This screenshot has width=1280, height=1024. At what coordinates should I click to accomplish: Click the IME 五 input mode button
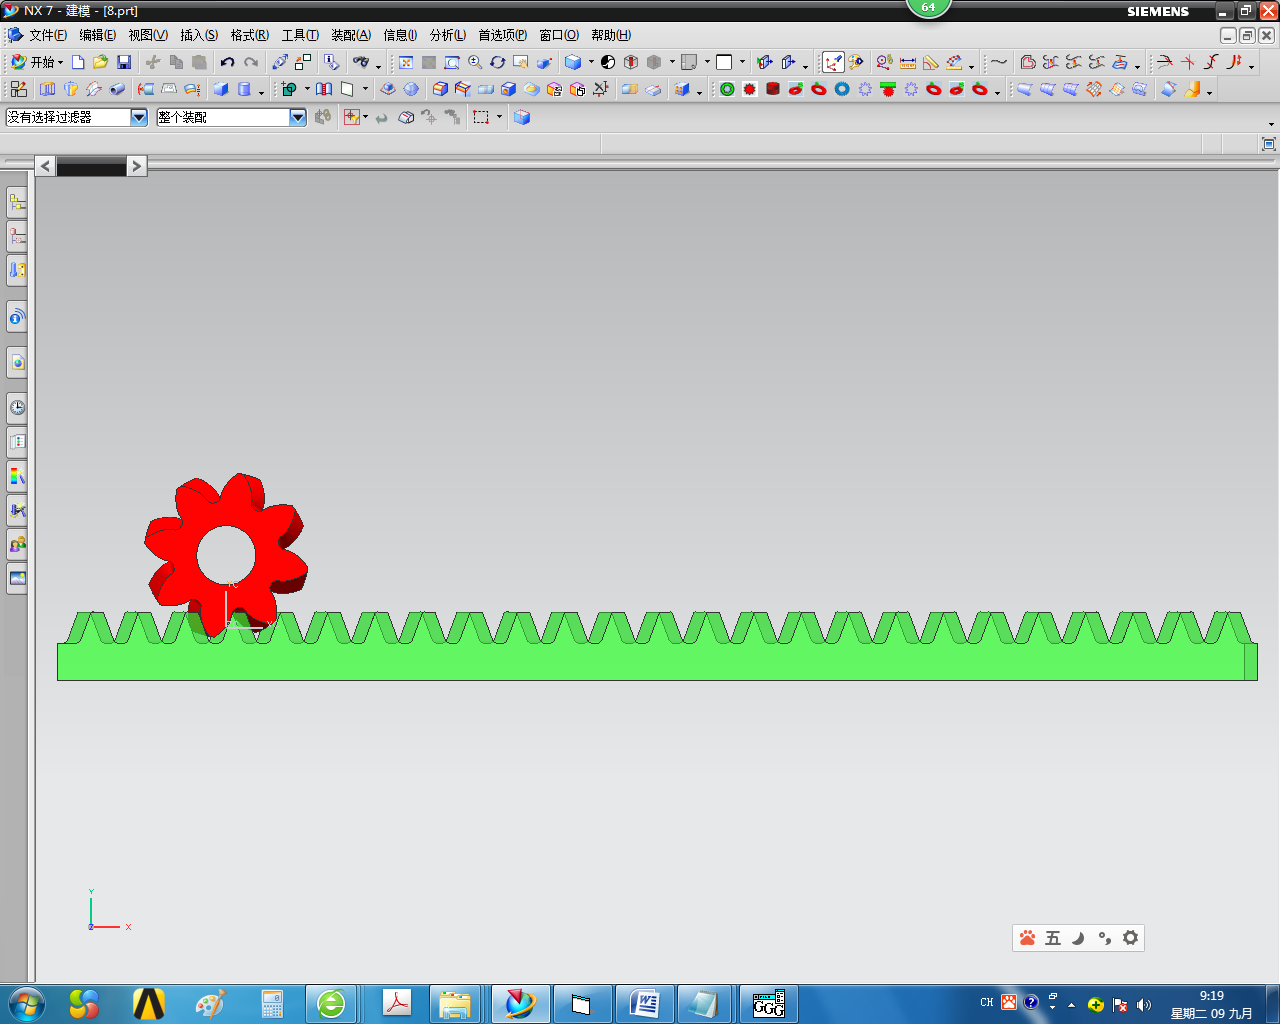pos(1052,938)
